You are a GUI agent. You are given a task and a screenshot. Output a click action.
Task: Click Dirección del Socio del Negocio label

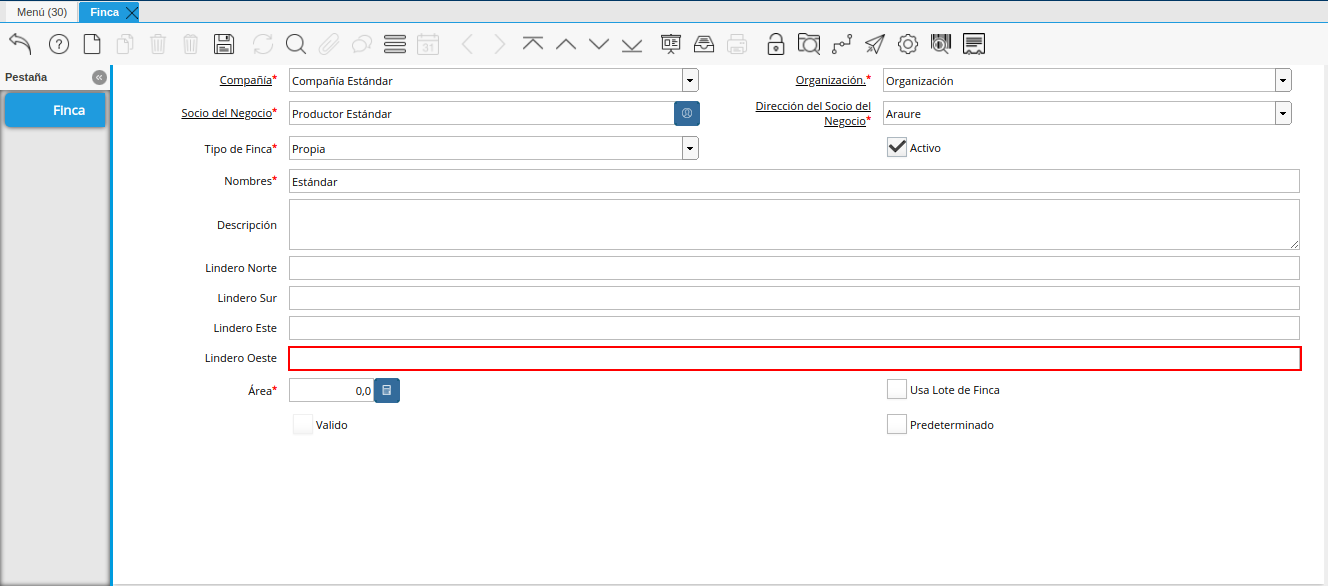[x=813, y=113]
